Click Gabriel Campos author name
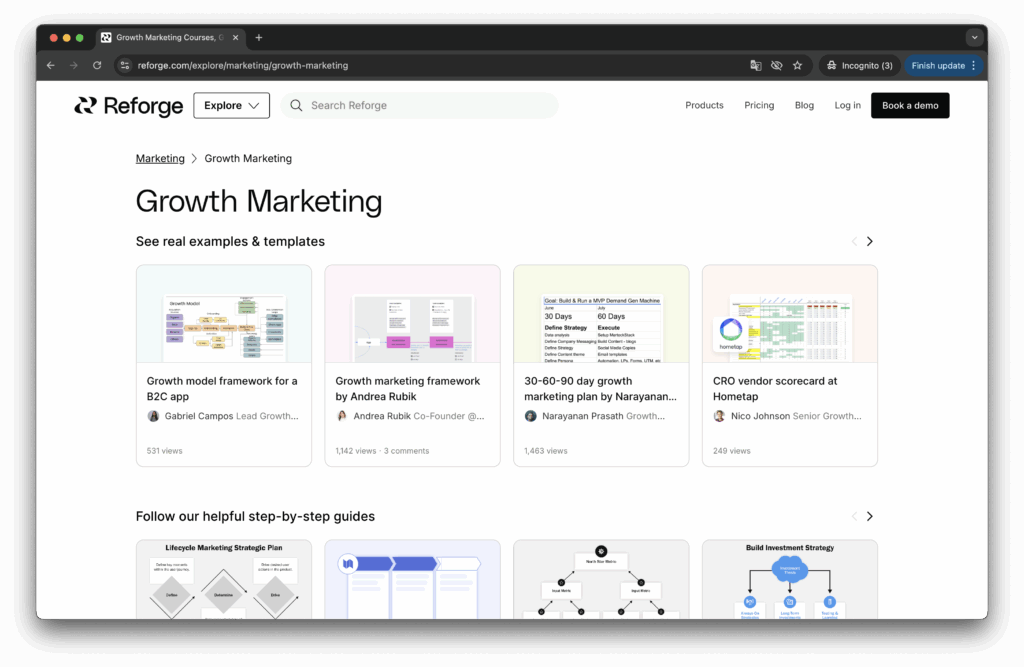The width and height of the screenshot is (1024, 667). coord(199,416)
